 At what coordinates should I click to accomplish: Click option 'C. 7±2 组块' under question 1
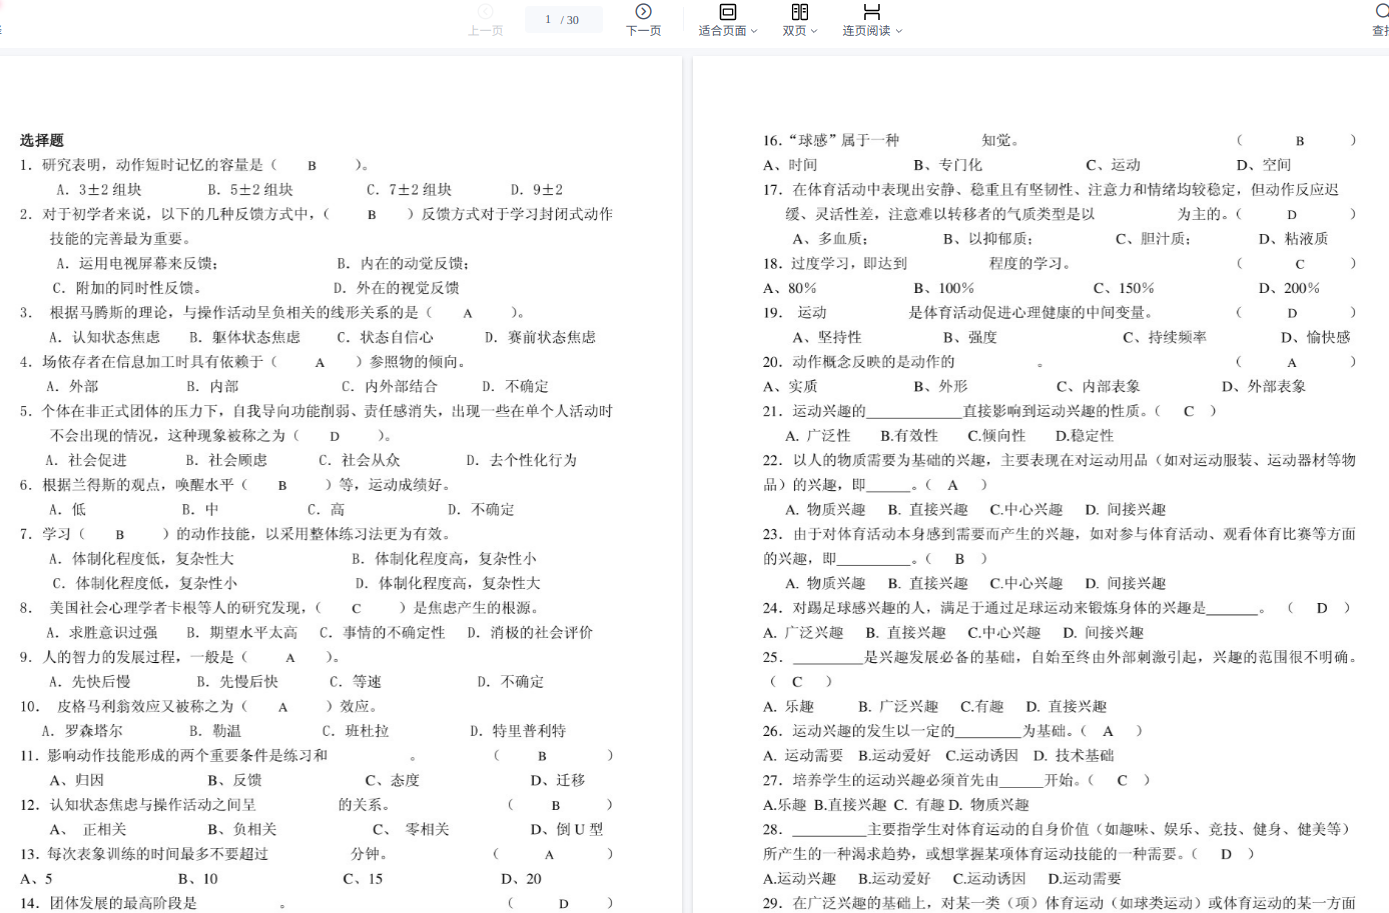[409, 190]
